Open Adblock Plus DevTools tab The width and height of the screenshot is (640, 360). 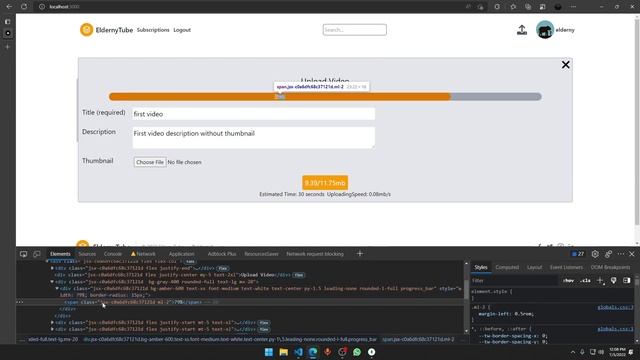point(222,254)
